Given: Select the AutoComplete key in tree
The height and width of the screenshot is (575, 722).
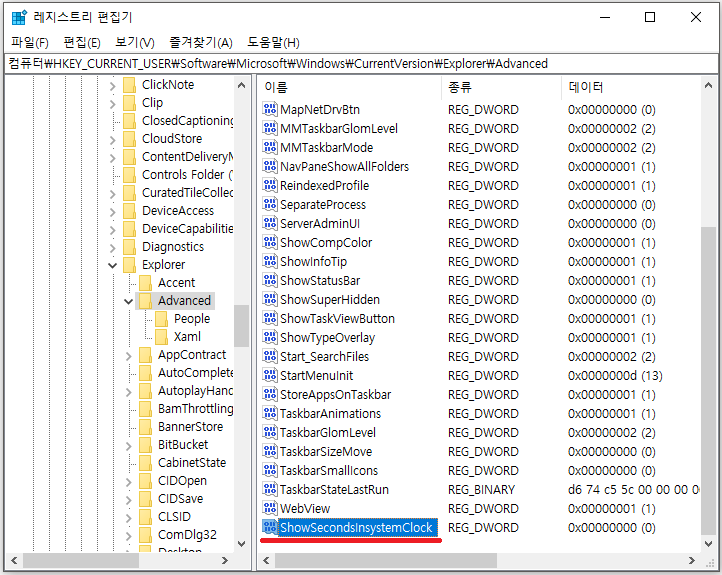Looking at the screenshot, I should (195, 372).
